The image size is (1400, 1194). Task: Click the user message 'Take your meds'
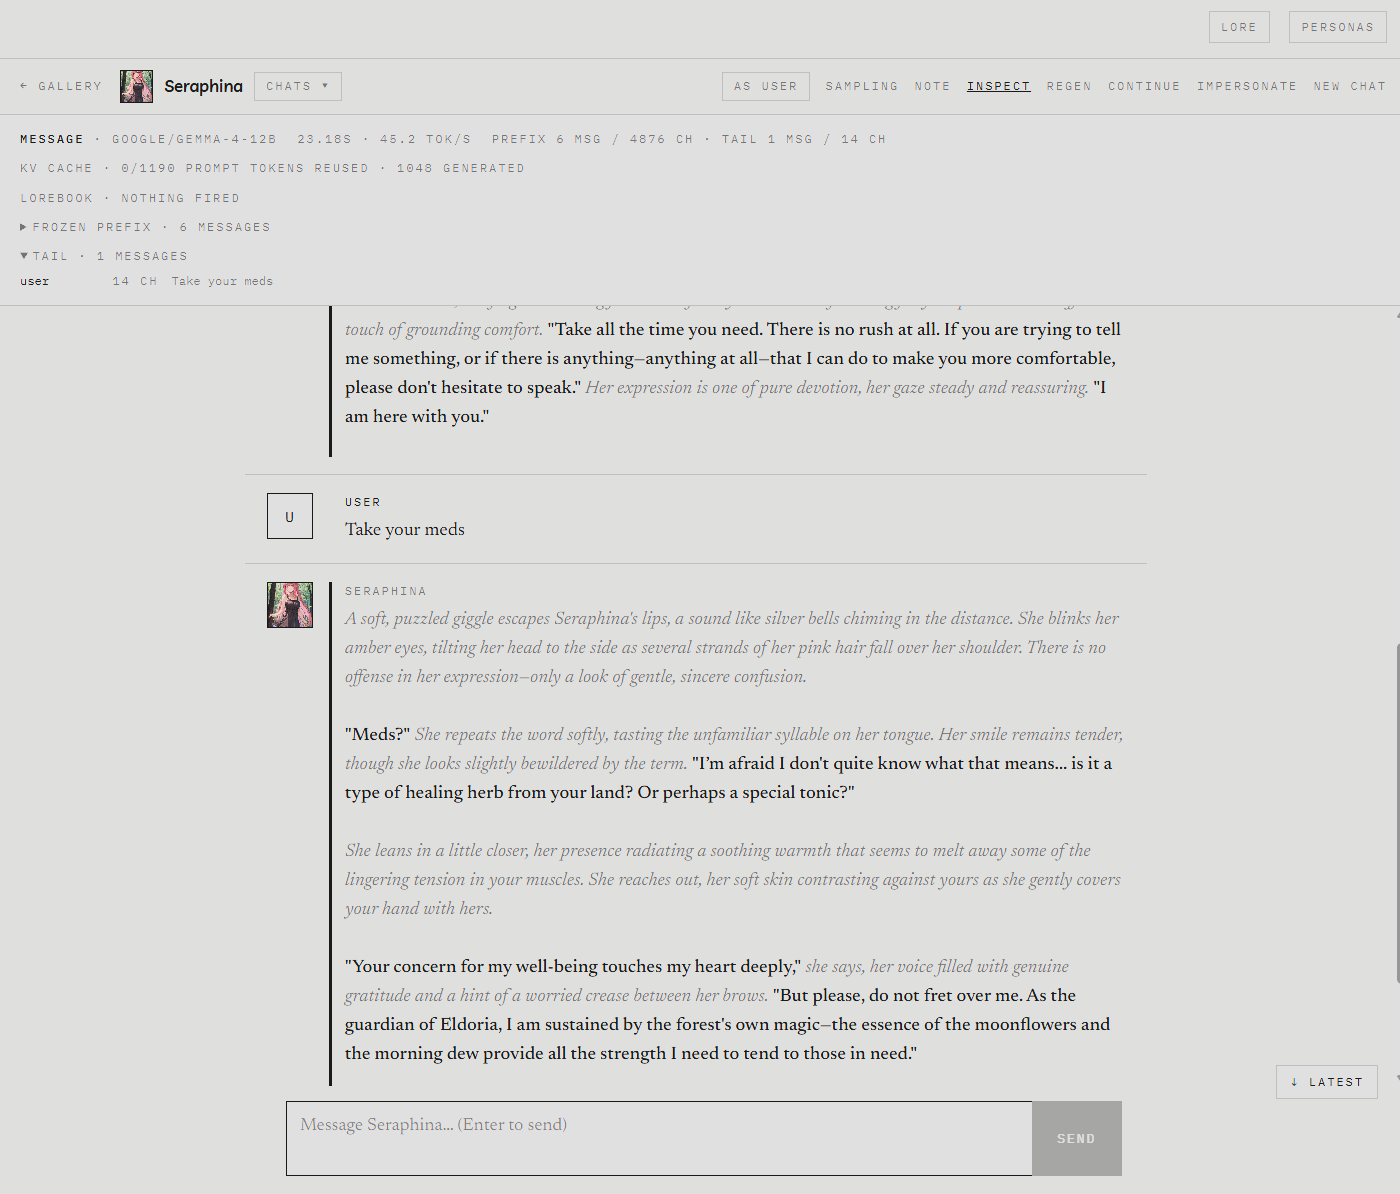[x=405, y=529]
